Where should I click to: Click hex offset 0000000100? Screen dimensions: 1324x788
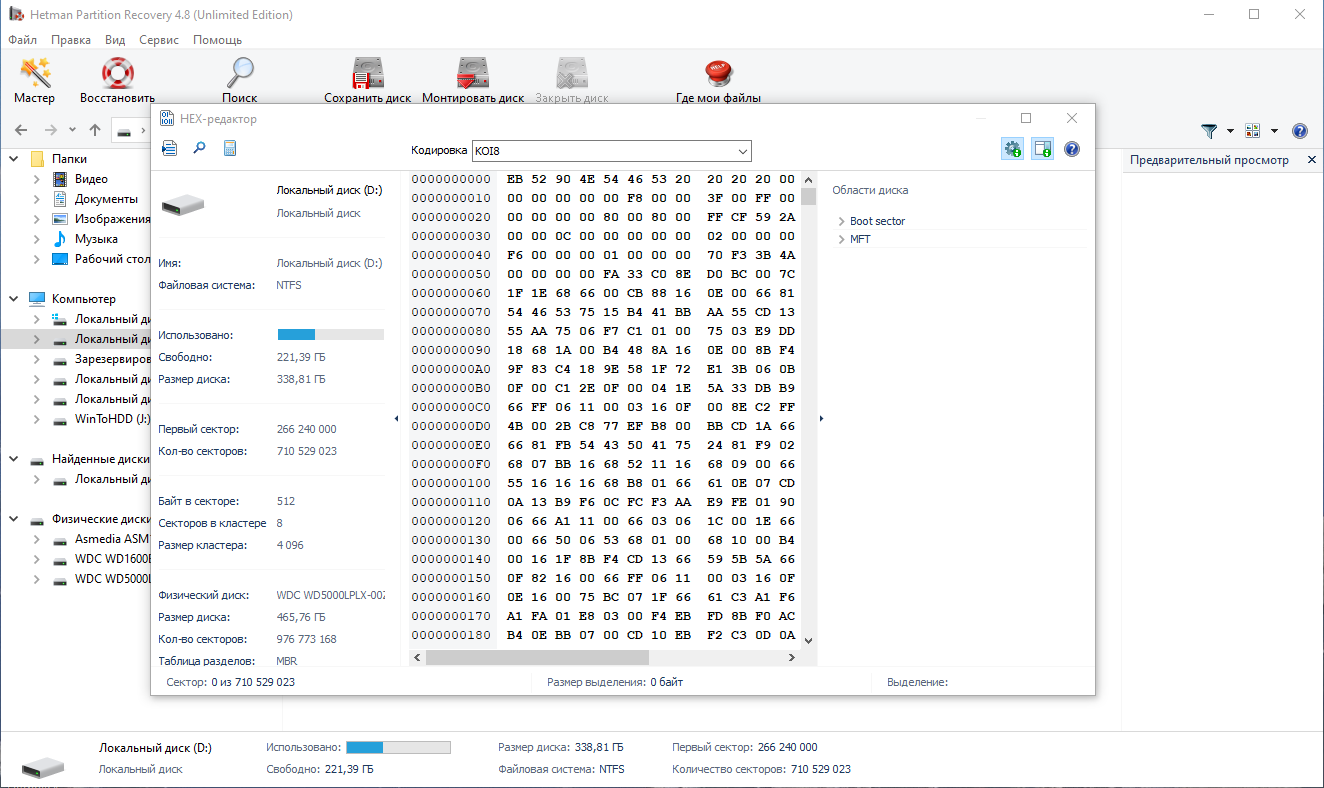pos(451,483)
